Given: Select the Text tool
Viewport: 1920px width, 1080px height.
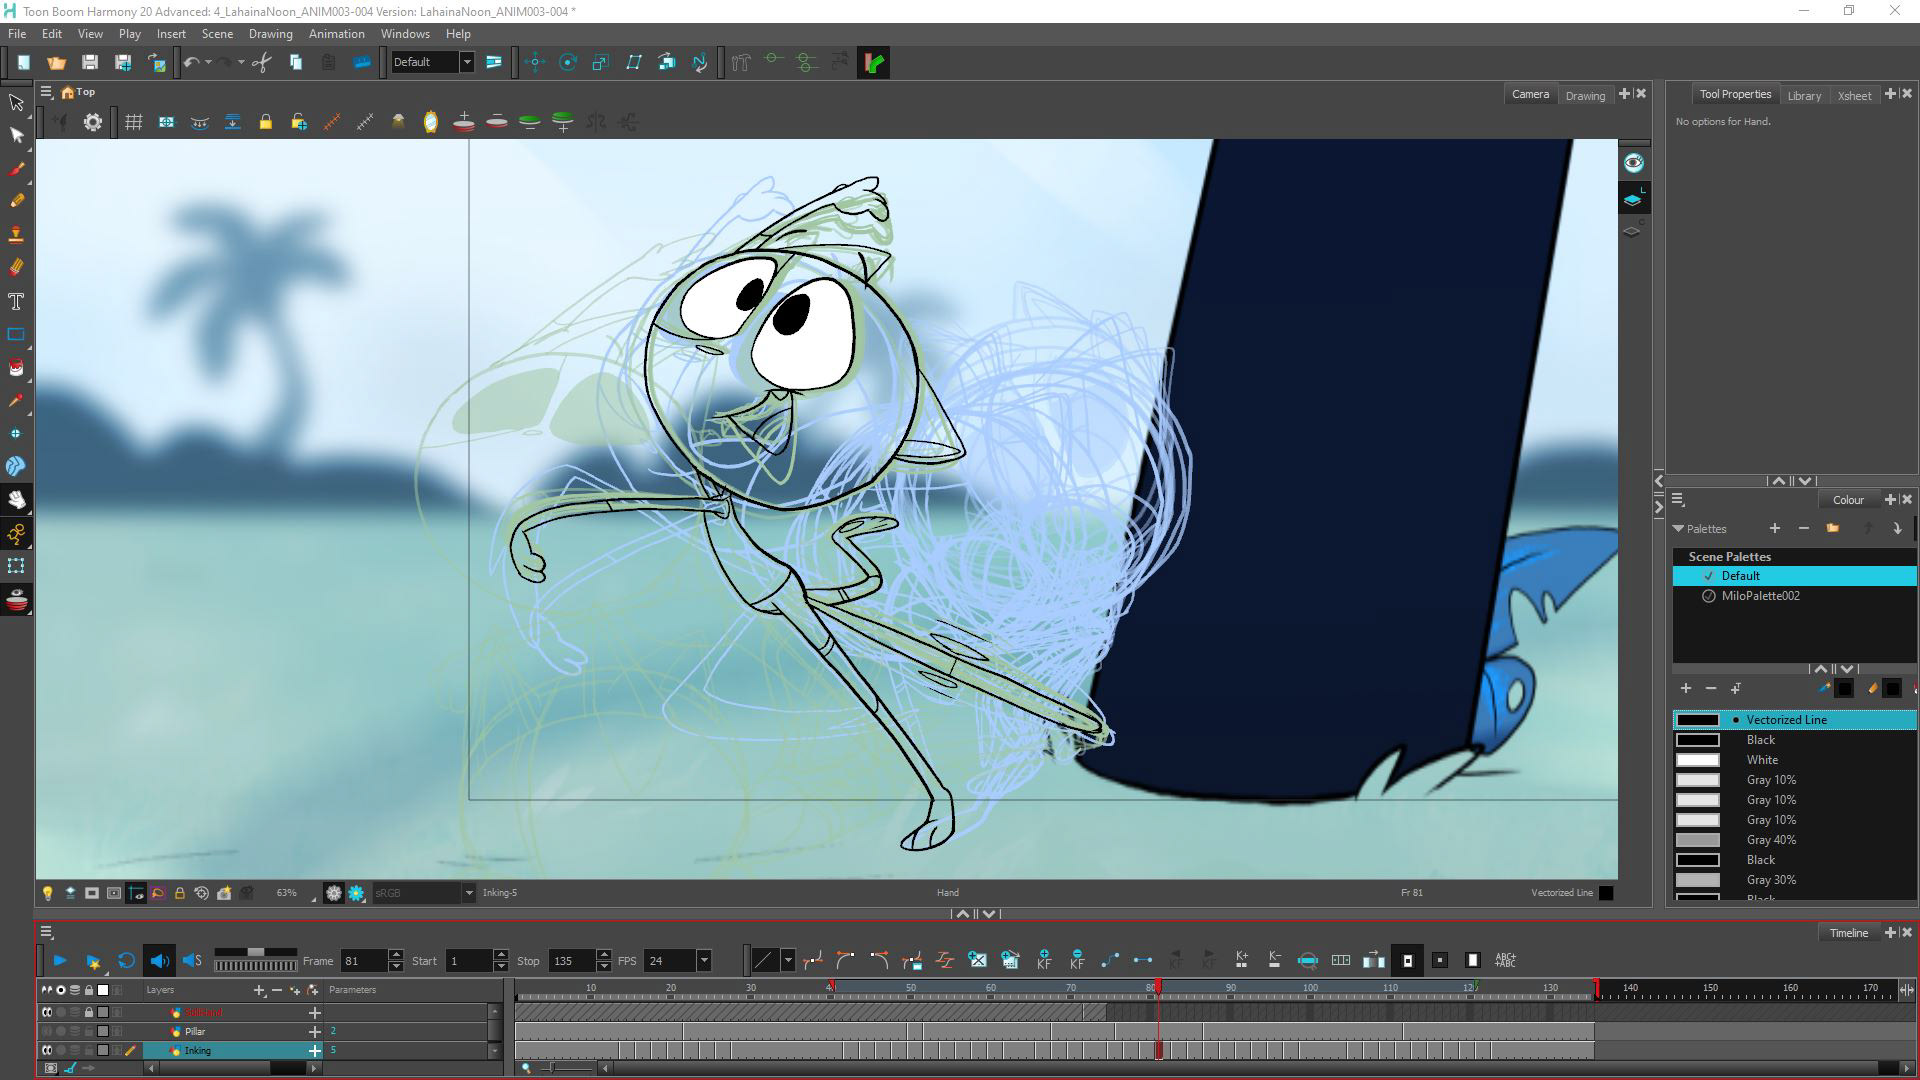Looking at the screenshot, I should (16, 301).
